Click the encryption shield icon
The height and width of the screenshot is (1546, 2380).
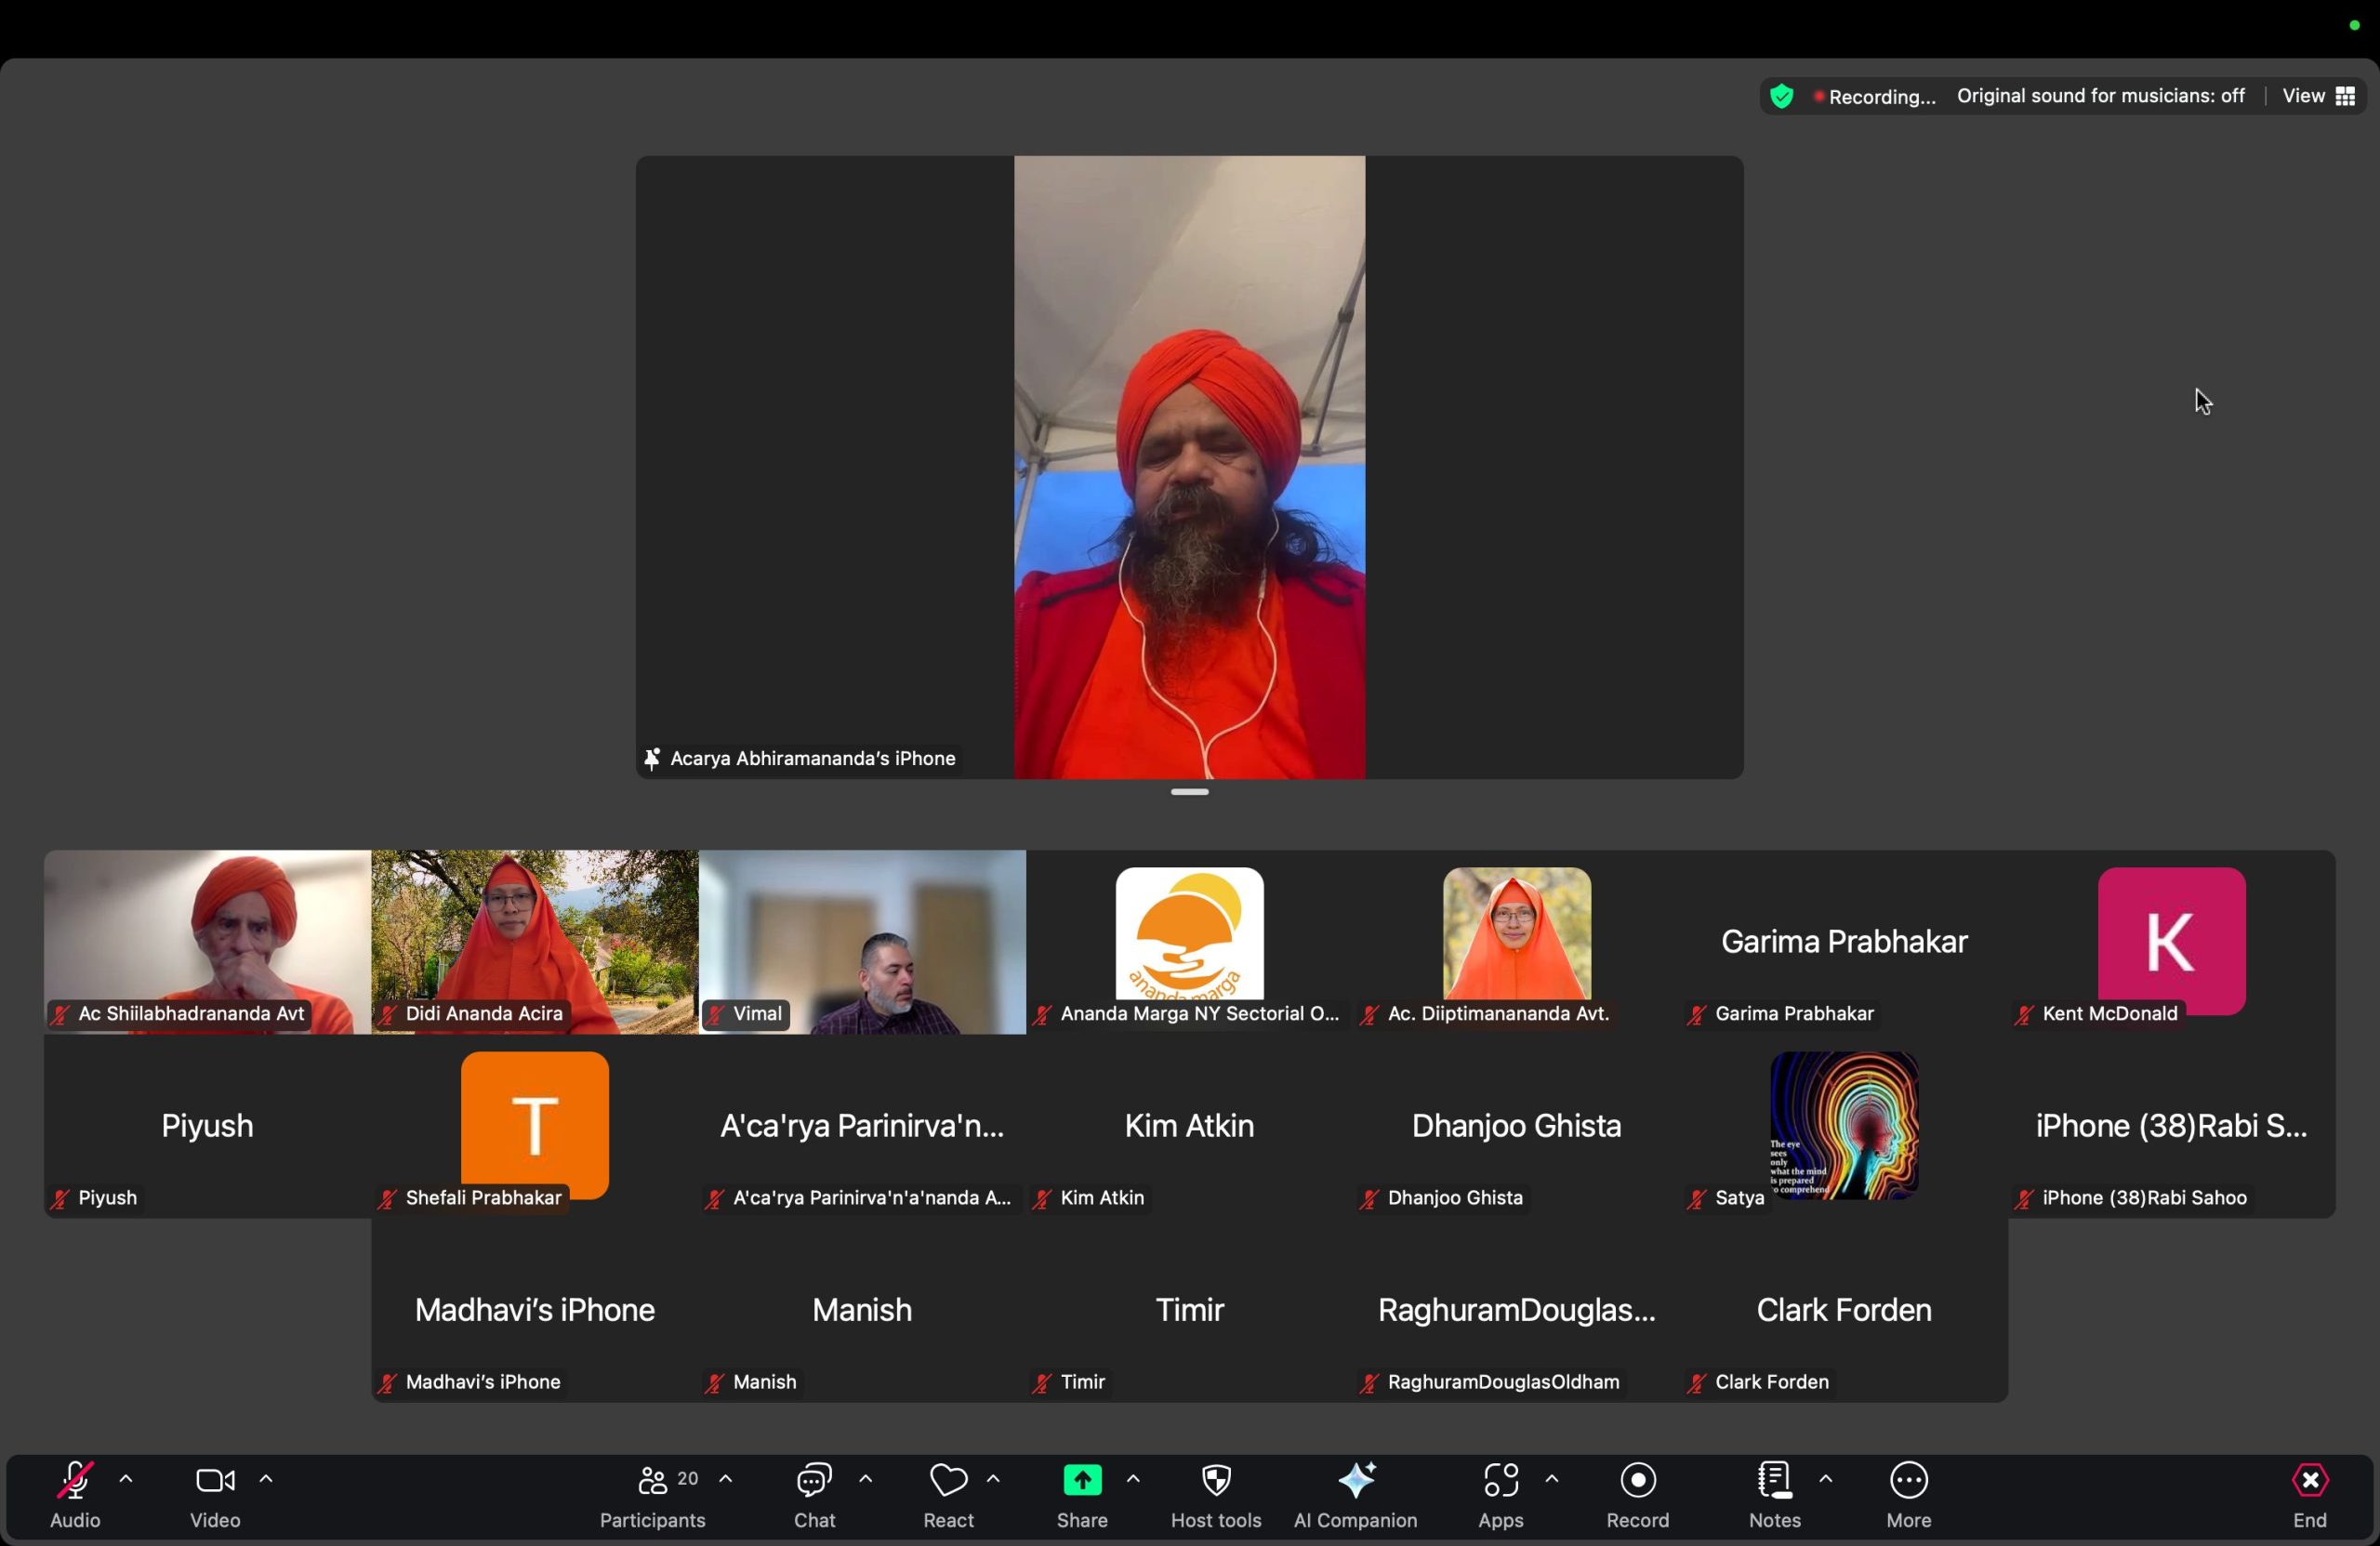tap(1781, 96)
